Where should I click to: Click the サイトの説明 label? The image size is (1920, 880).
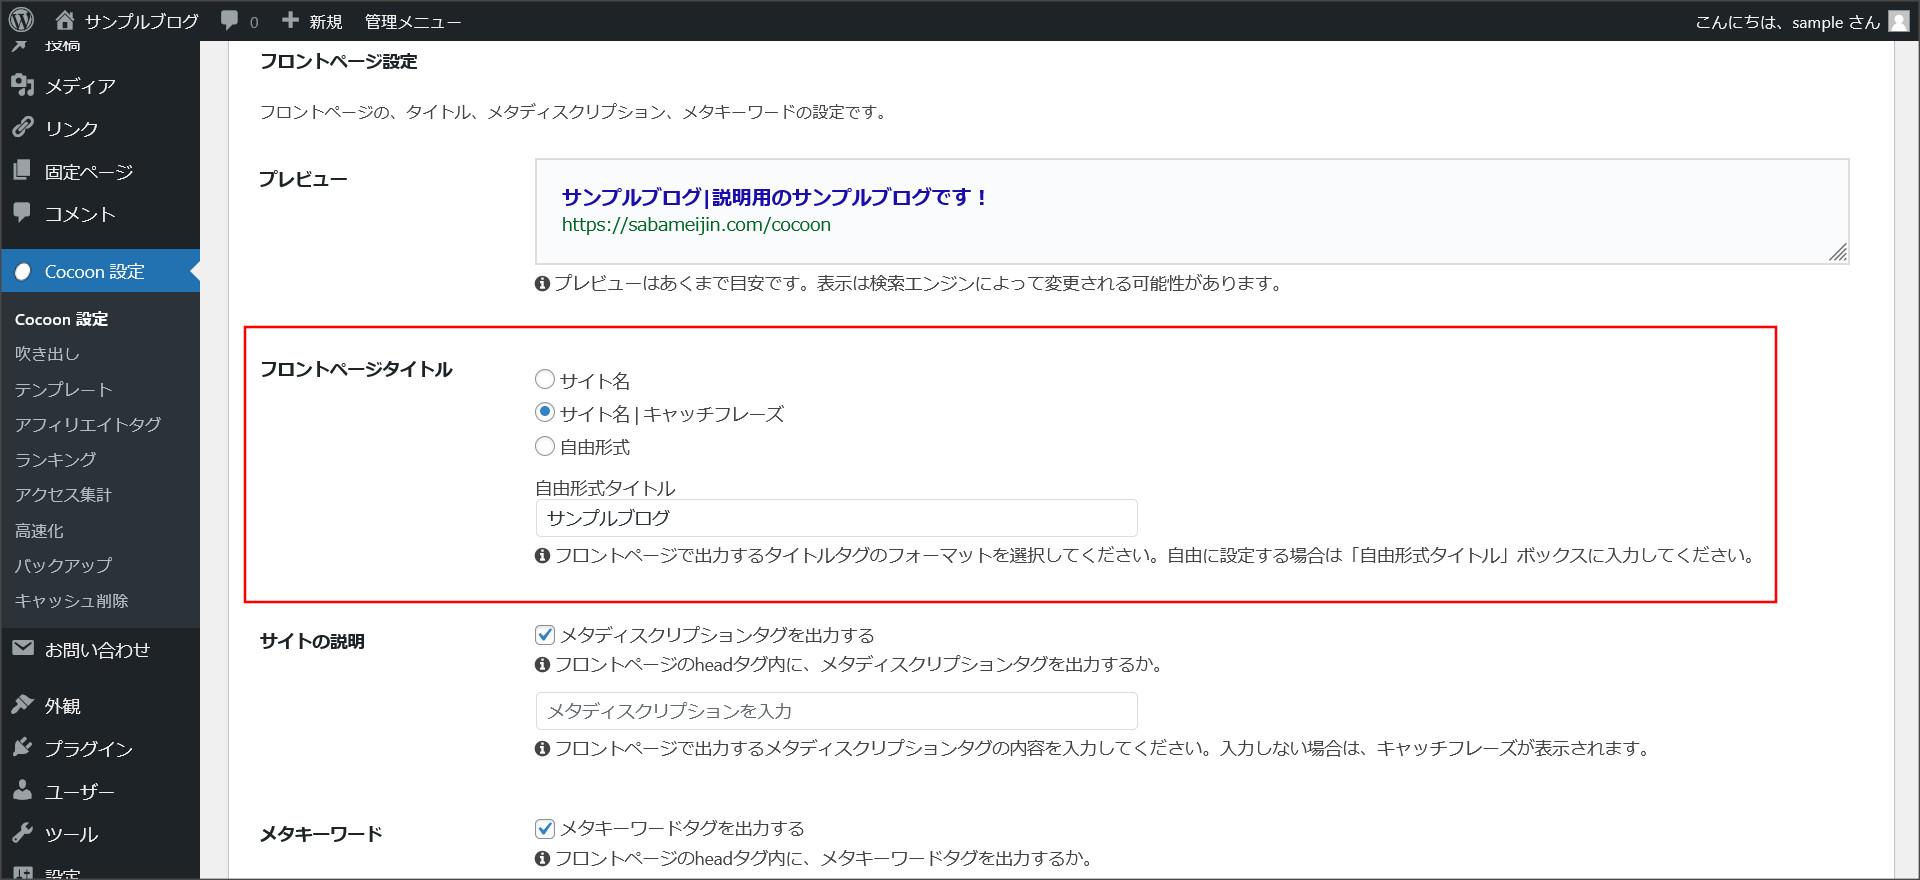click(x=312, y=641)
